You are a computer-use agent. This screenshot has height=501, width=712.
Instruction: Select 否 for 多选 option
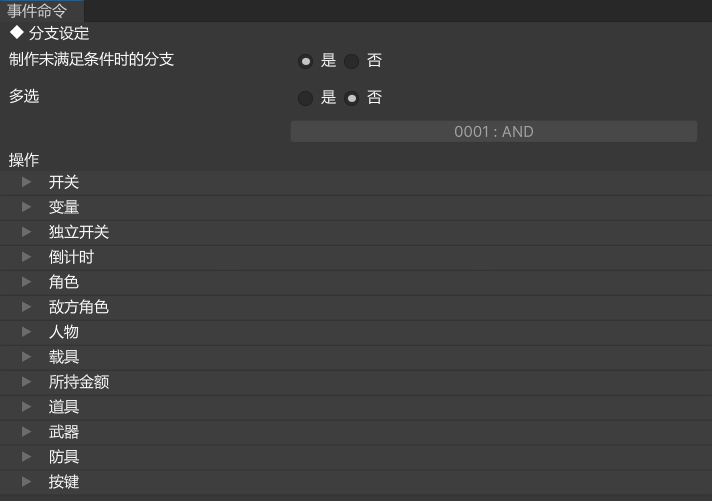352,98
